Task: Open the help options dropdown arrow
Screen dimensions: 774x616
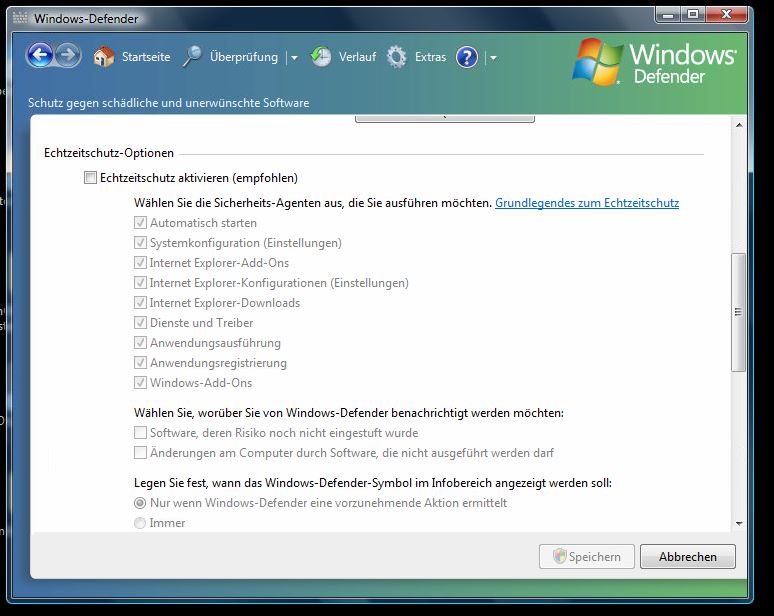Action: (493, 58)
